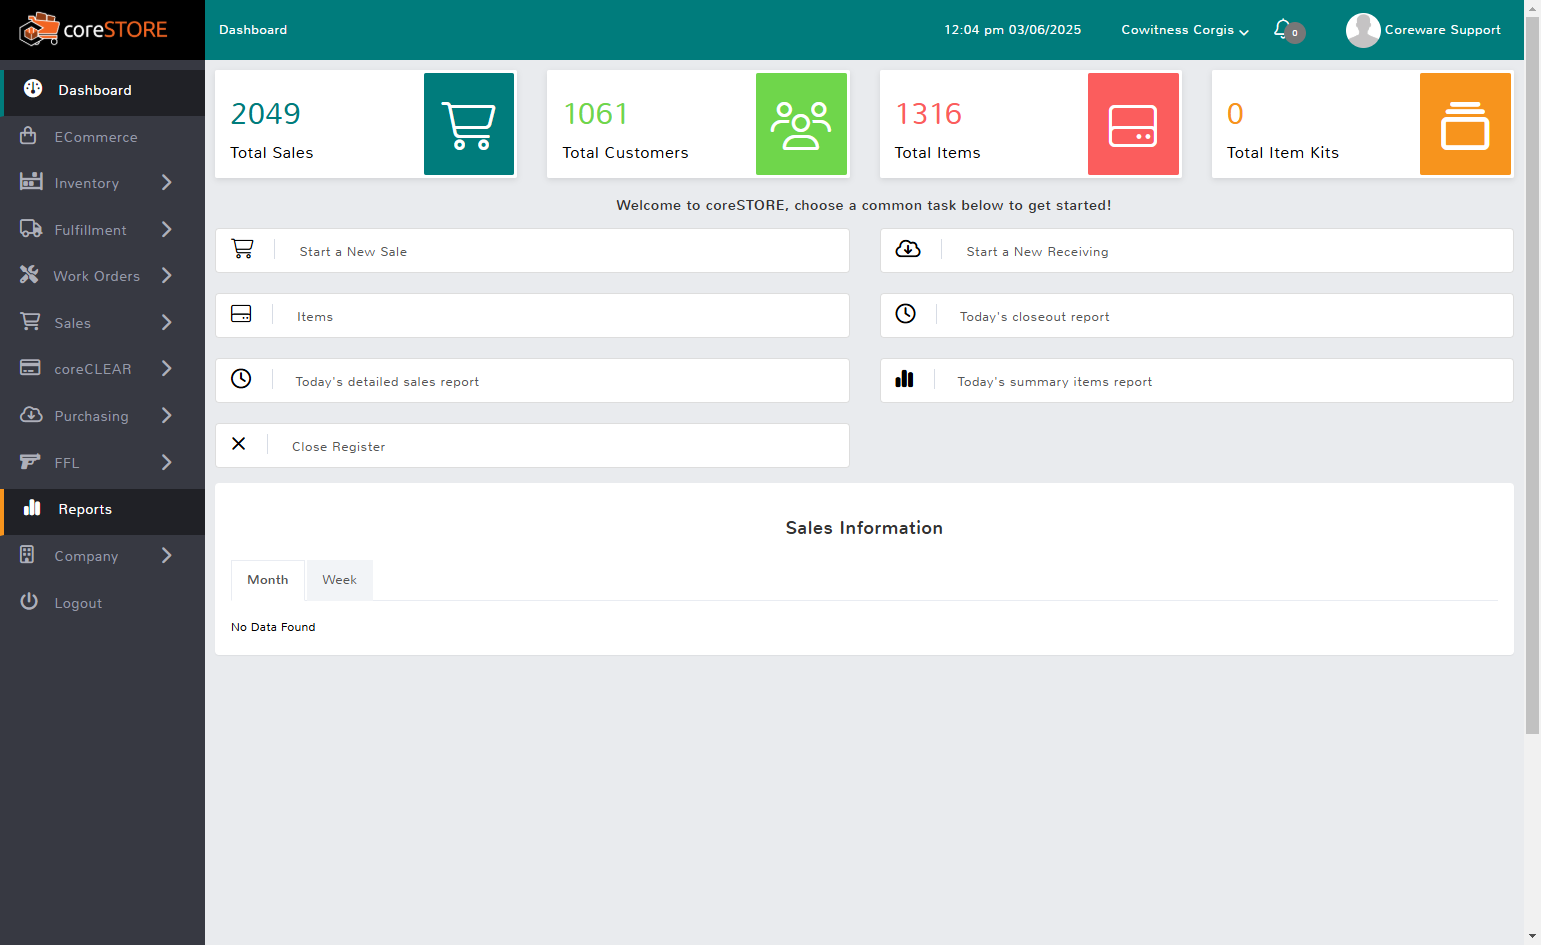This screenshot has height=945, width=1541.
Task: Click the Fulfillment truck icon
Action: pos(31,229)
